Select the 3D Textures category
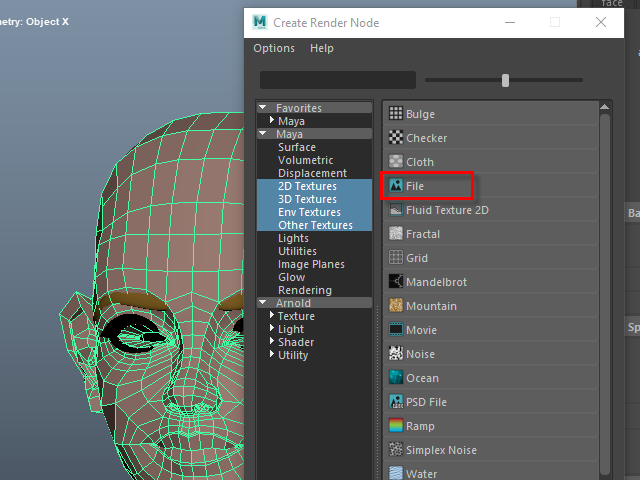 pos(307,199)
